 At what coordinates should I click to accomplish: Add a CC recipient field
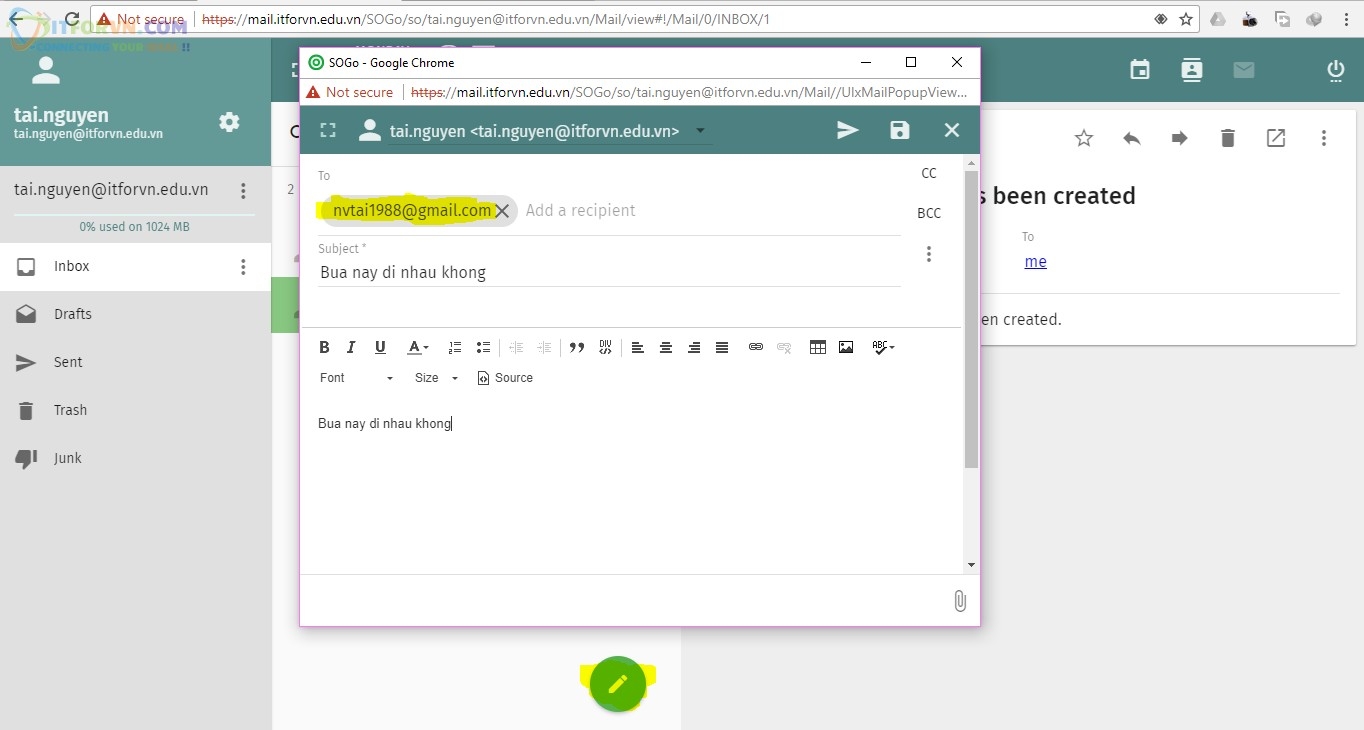929,173
